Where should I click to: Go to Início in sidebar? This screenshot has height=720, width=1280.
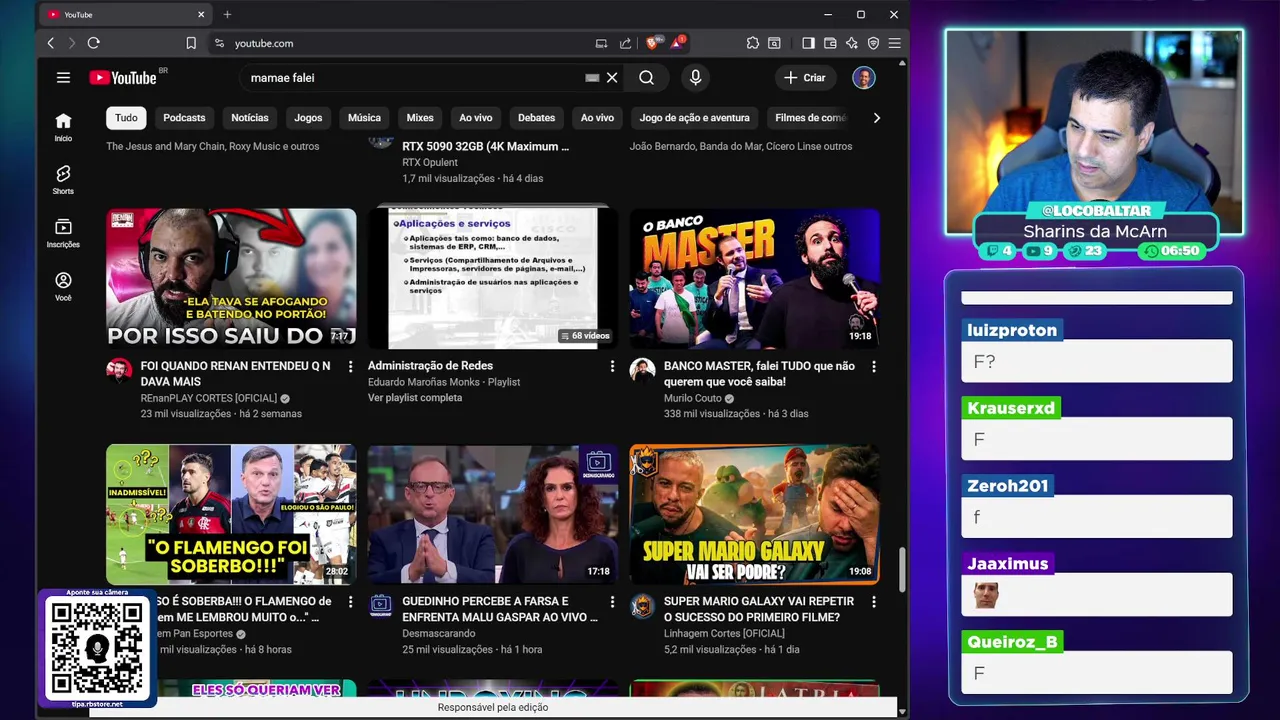63,127
